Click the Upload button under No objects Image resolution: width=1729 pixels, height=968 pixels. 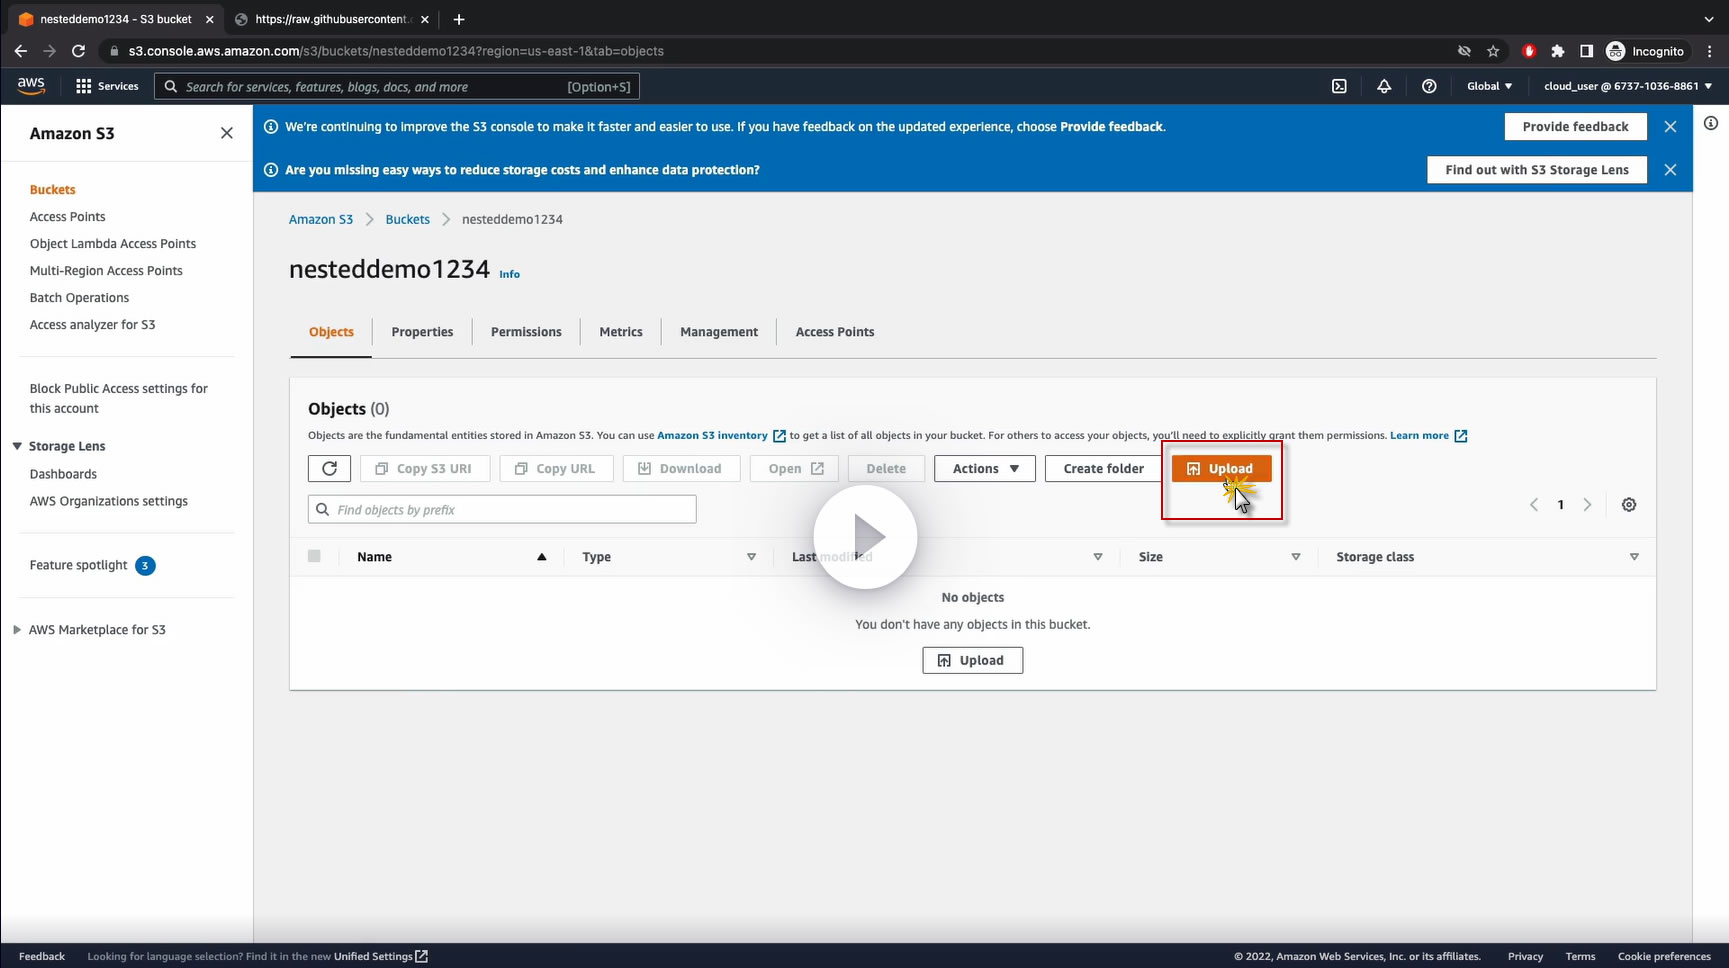coord(972,660)
